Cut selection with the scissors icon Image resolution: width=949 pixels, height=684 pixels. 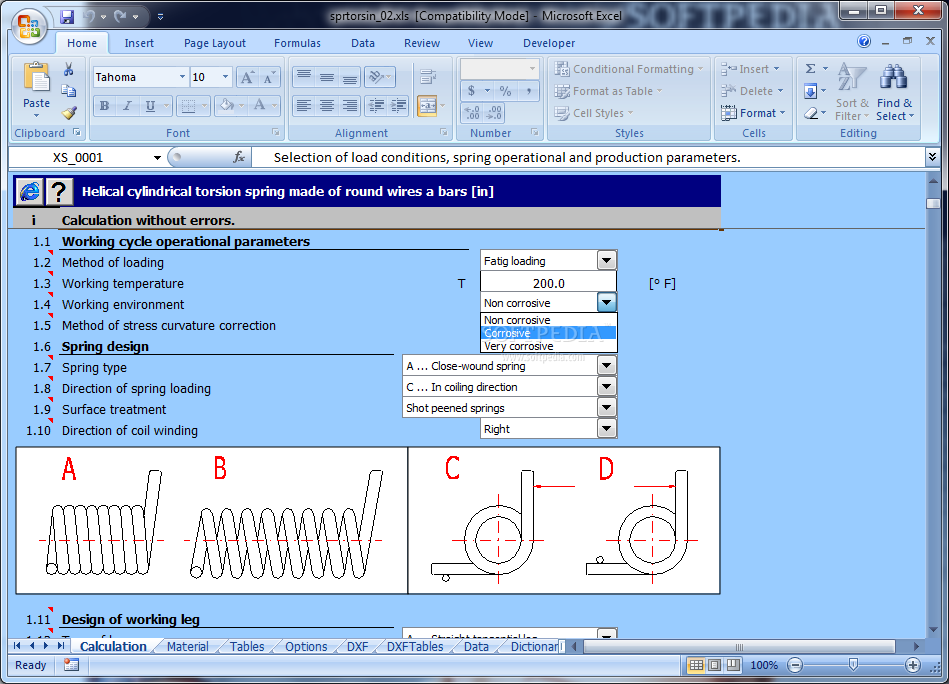tap(68, 69)
